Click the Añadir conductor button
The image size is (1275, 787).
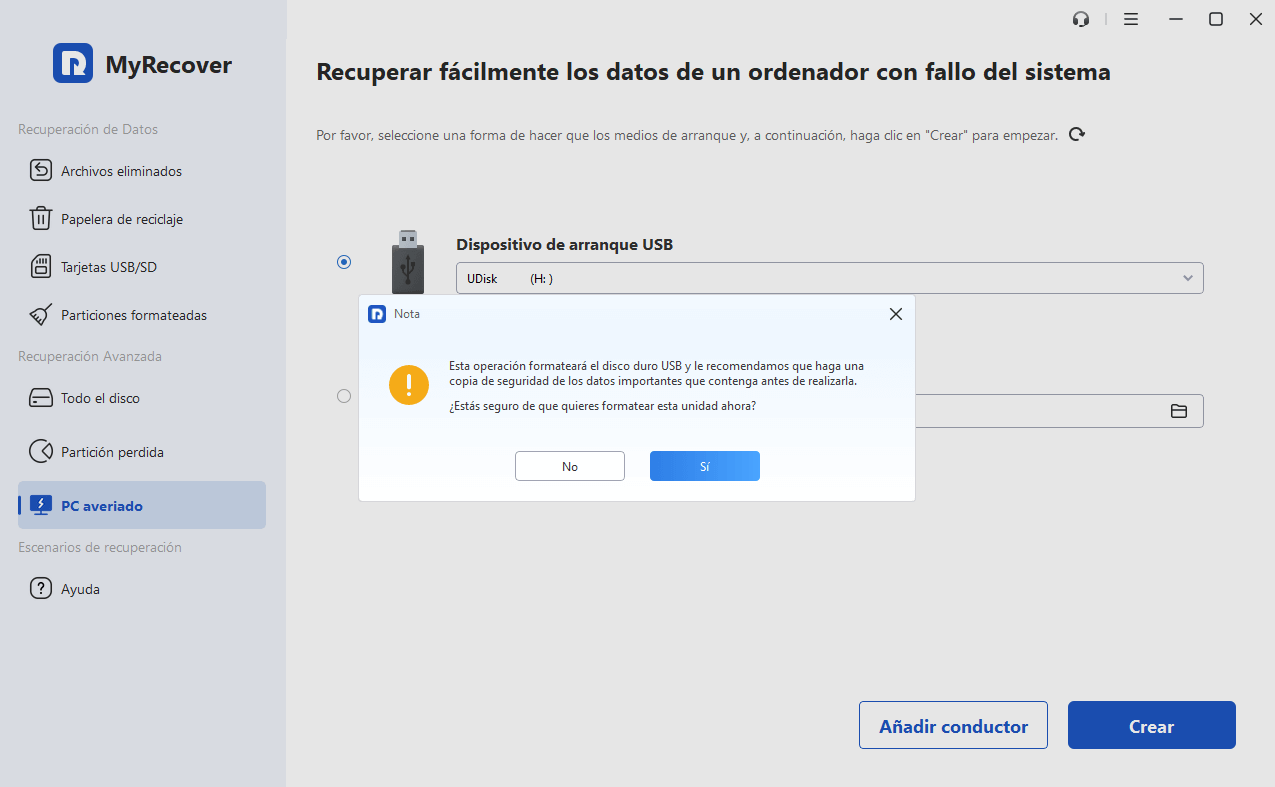pos(953,726)
